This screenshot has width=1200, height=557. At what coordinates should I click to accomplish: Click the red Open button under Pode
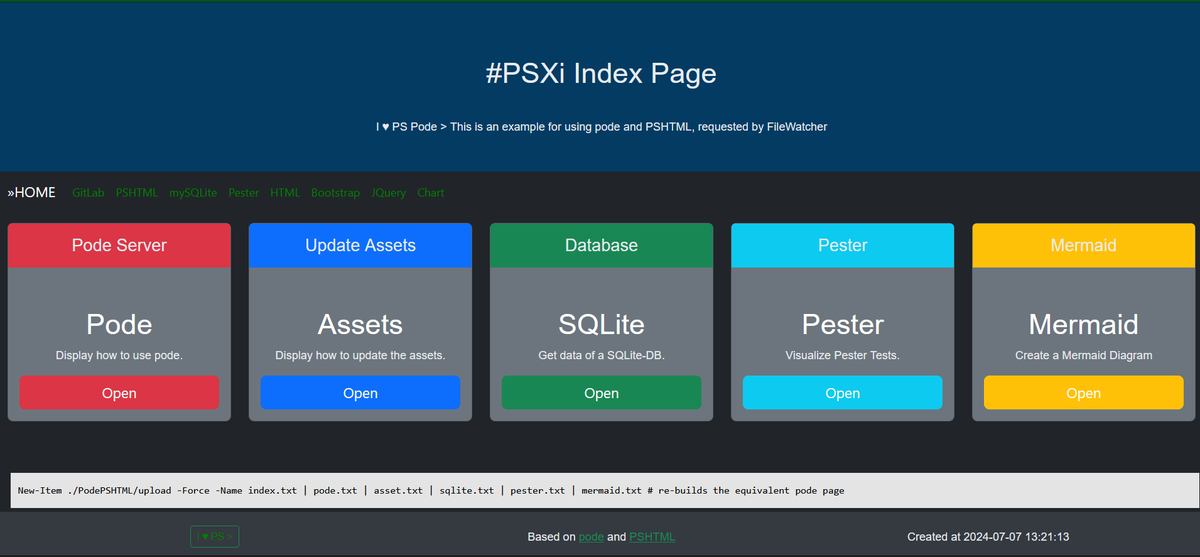click(x=119, y=393)
